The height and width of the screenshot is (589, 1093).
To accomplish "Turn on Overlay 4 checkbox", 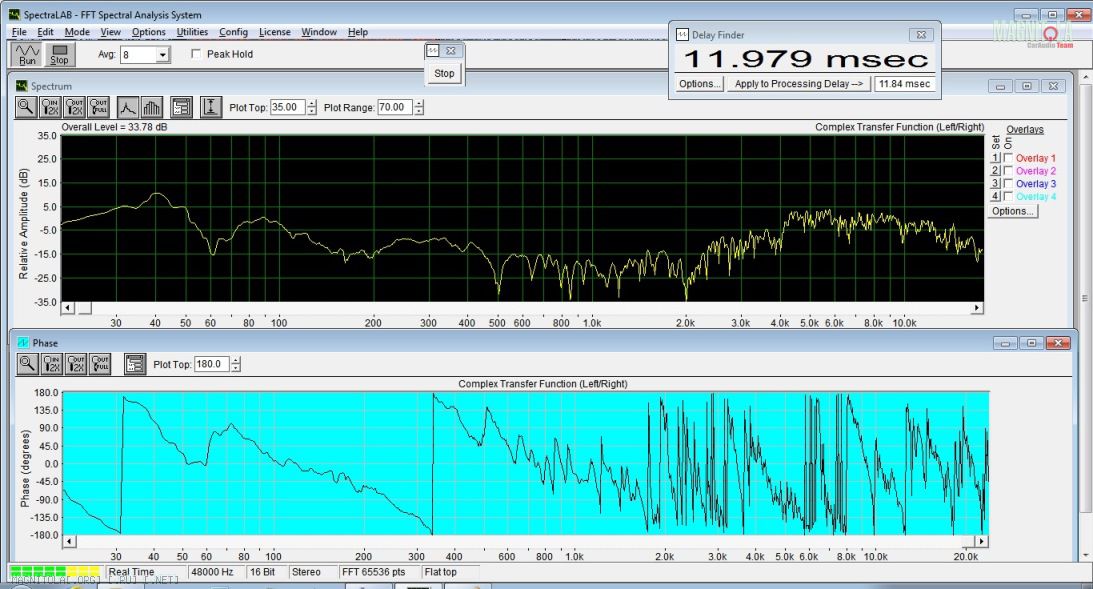I will tap(1008, 197).
